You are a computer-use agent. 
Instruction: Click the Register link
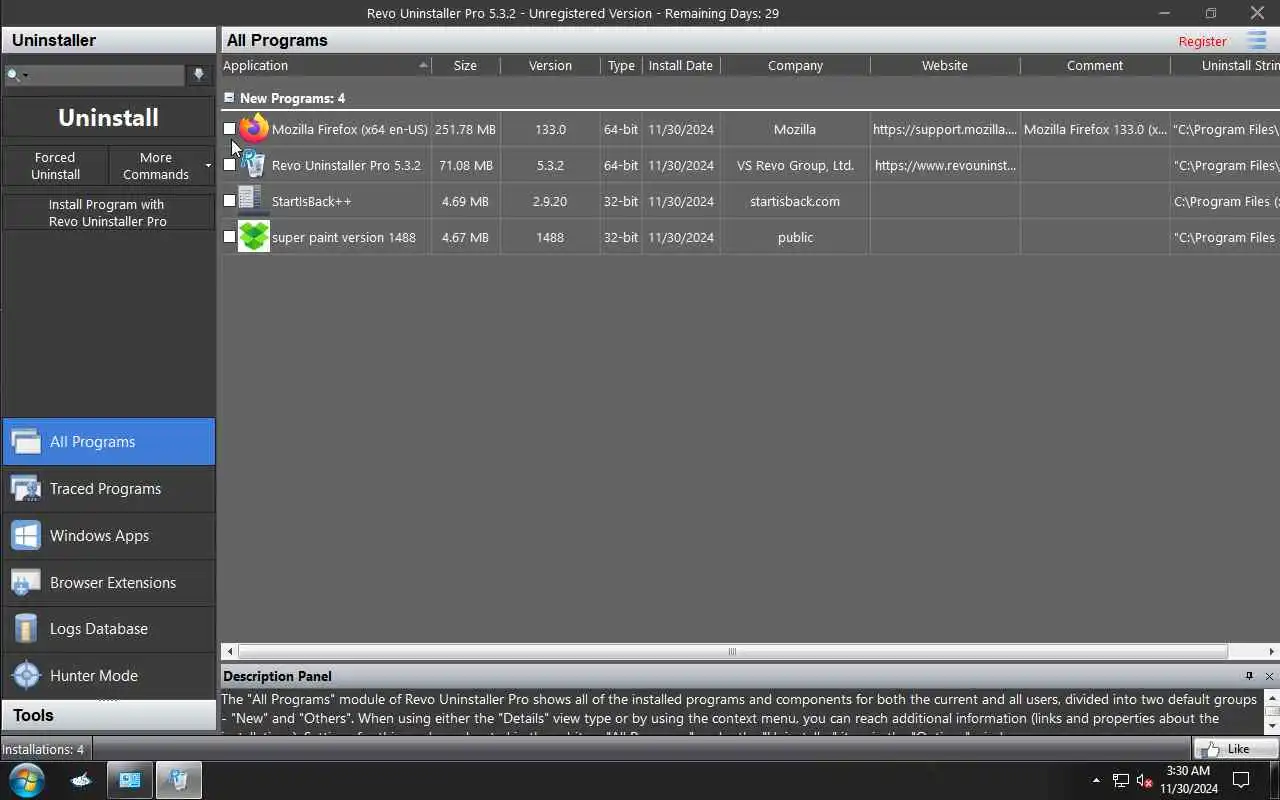click(x=1202, y=41)
